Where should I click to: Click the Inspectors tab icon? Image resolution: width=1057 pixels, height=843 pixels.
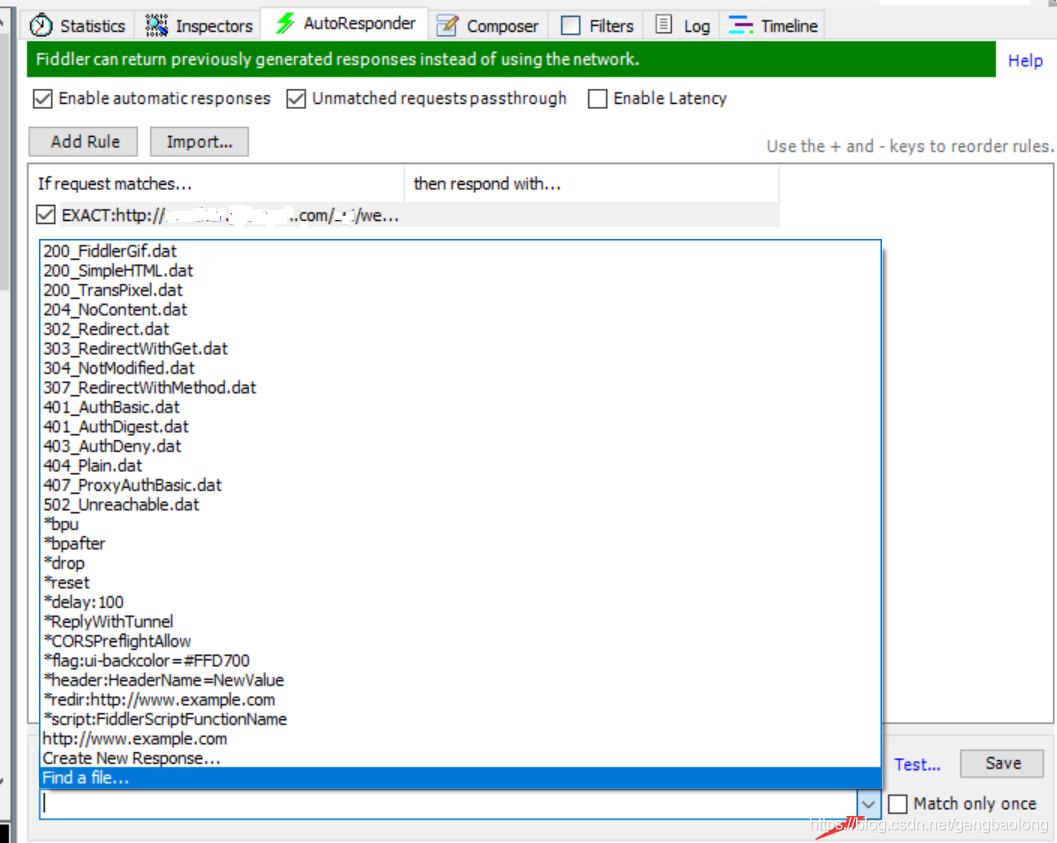(156, 26)
